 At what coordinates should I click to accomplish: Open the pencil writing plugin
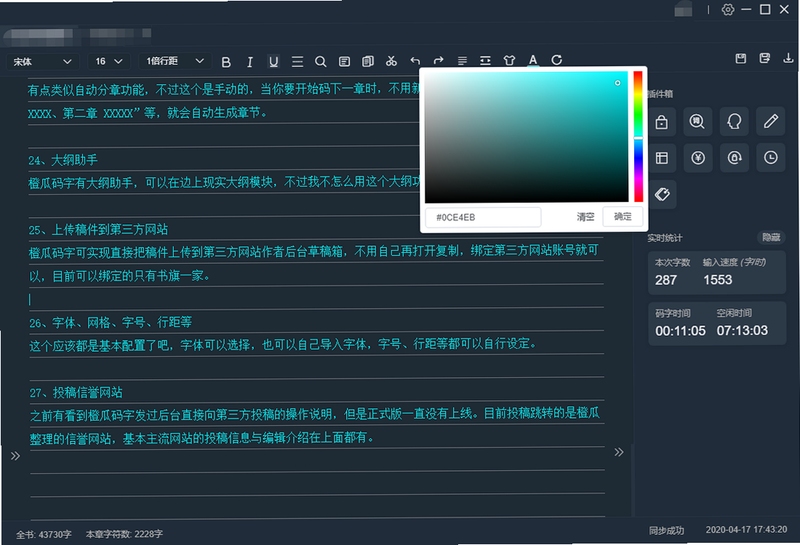(770, 121)
